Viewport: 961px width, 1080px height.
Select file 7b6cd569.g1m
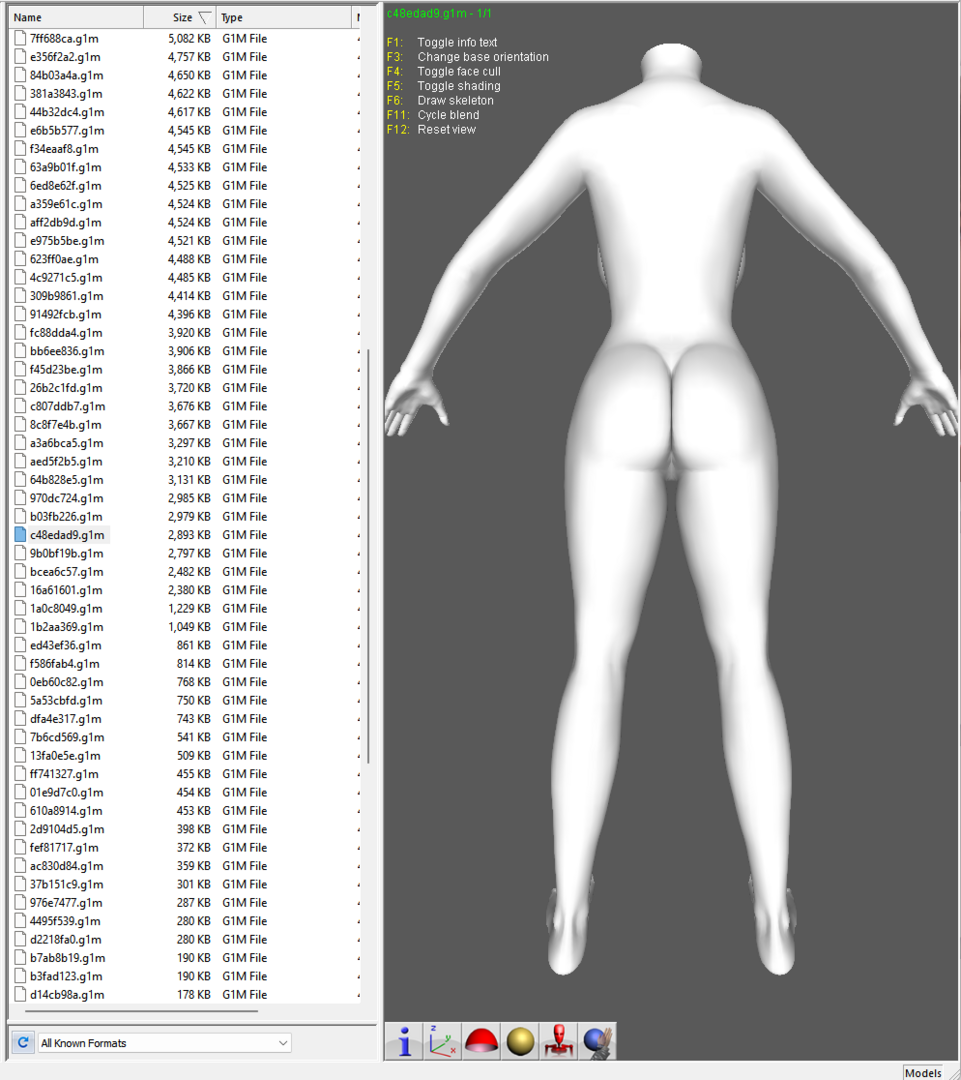pyautogui.click(x=67, y=737)
